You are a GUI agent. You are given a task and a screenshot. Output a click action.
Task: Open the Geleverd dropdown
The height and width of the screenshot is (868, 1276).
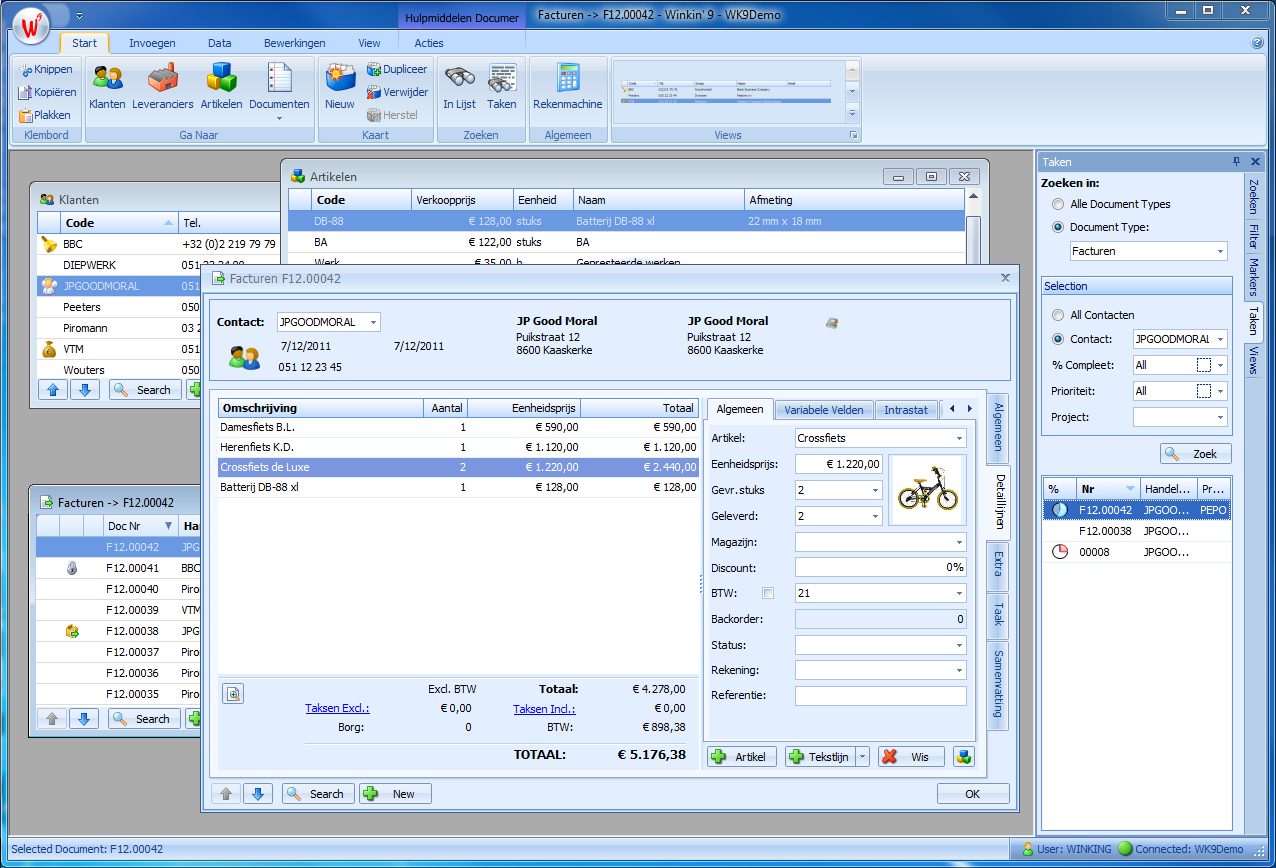click(x=875, y=516)
